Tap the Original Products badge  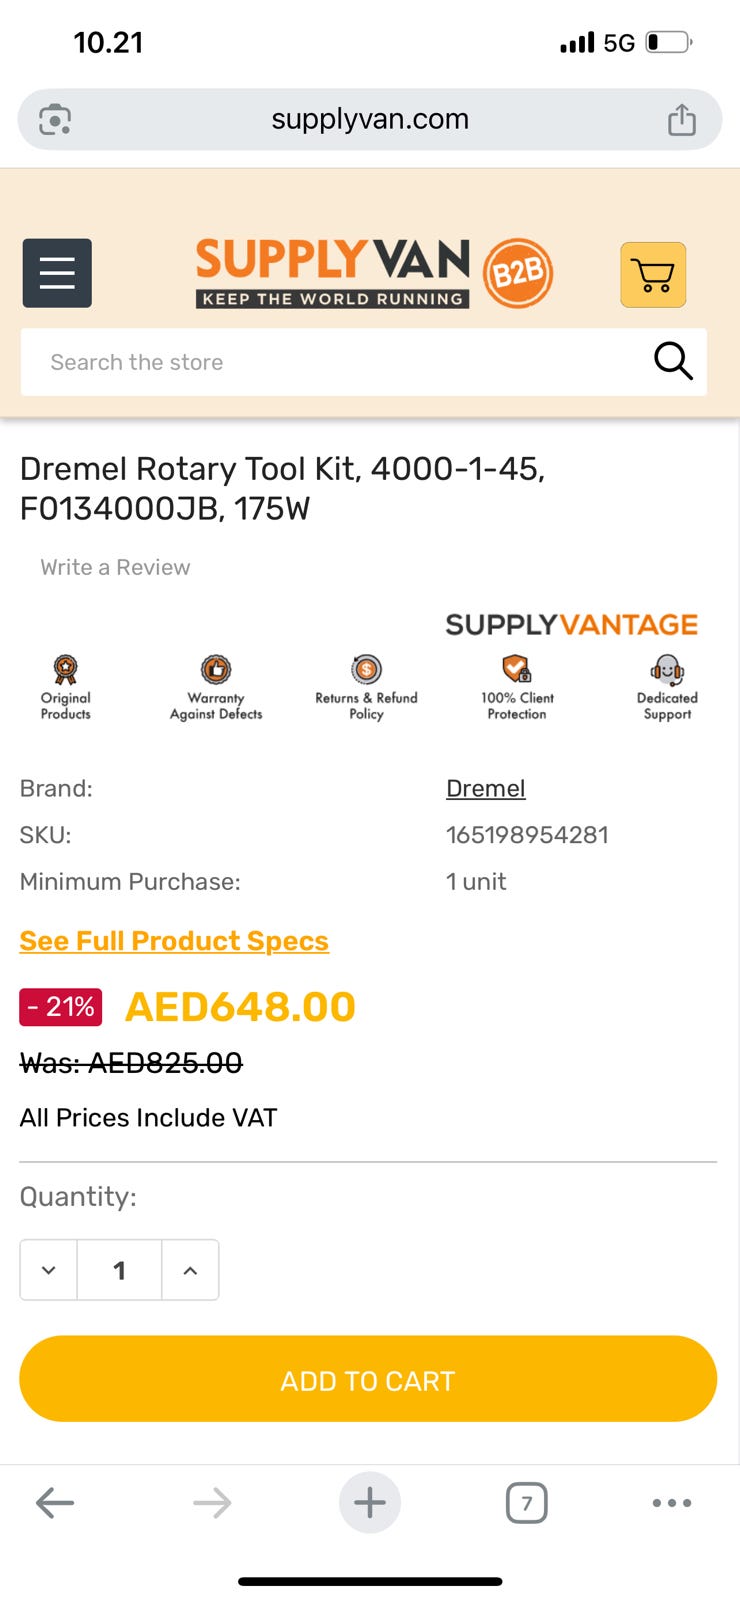coord(66,687)
